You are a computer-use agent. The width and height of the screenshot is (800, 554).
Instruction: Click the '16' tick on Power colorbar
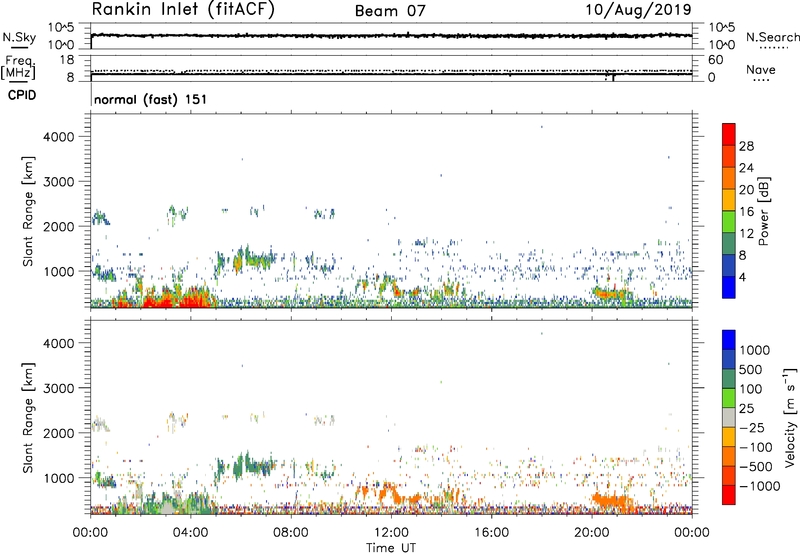pos(746,211)
